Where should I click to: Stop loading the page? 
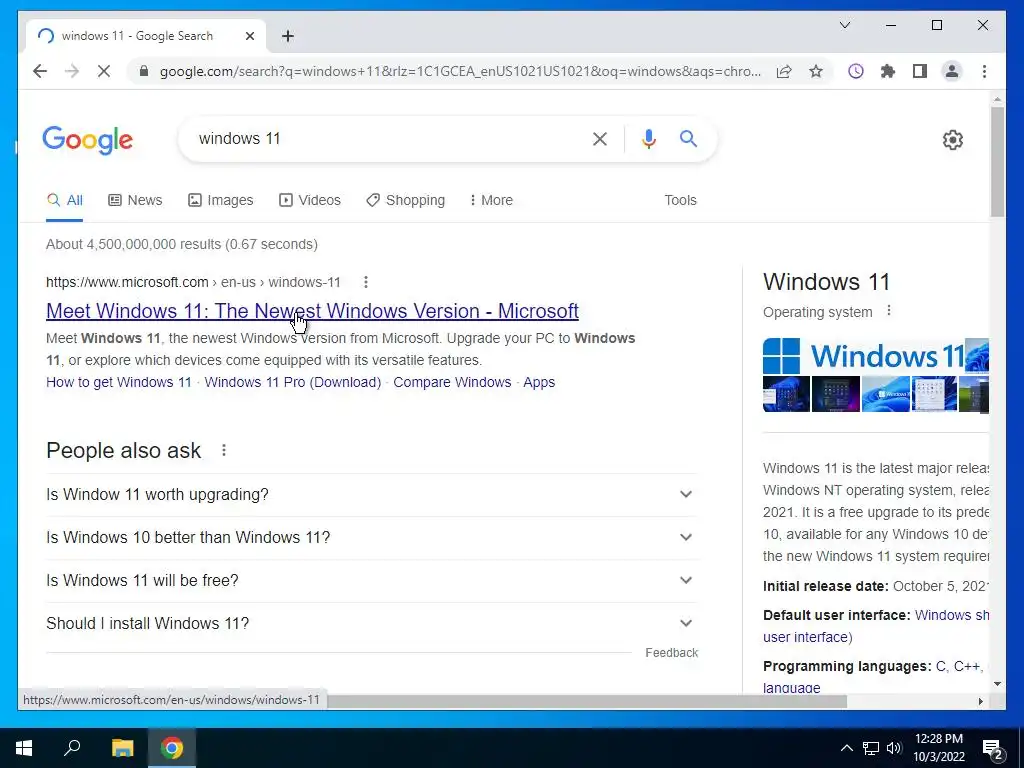point(104,71)
